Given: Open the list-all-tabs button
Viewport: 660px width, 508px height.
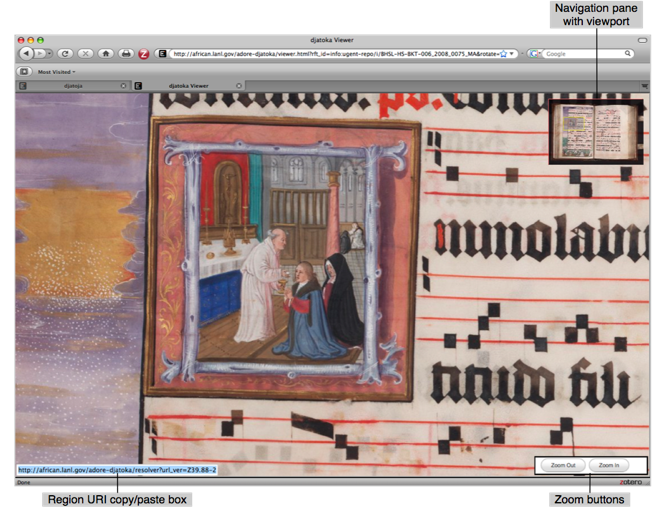Looking at the screenshot, I should pyautogui.click(x=644, y=86).
